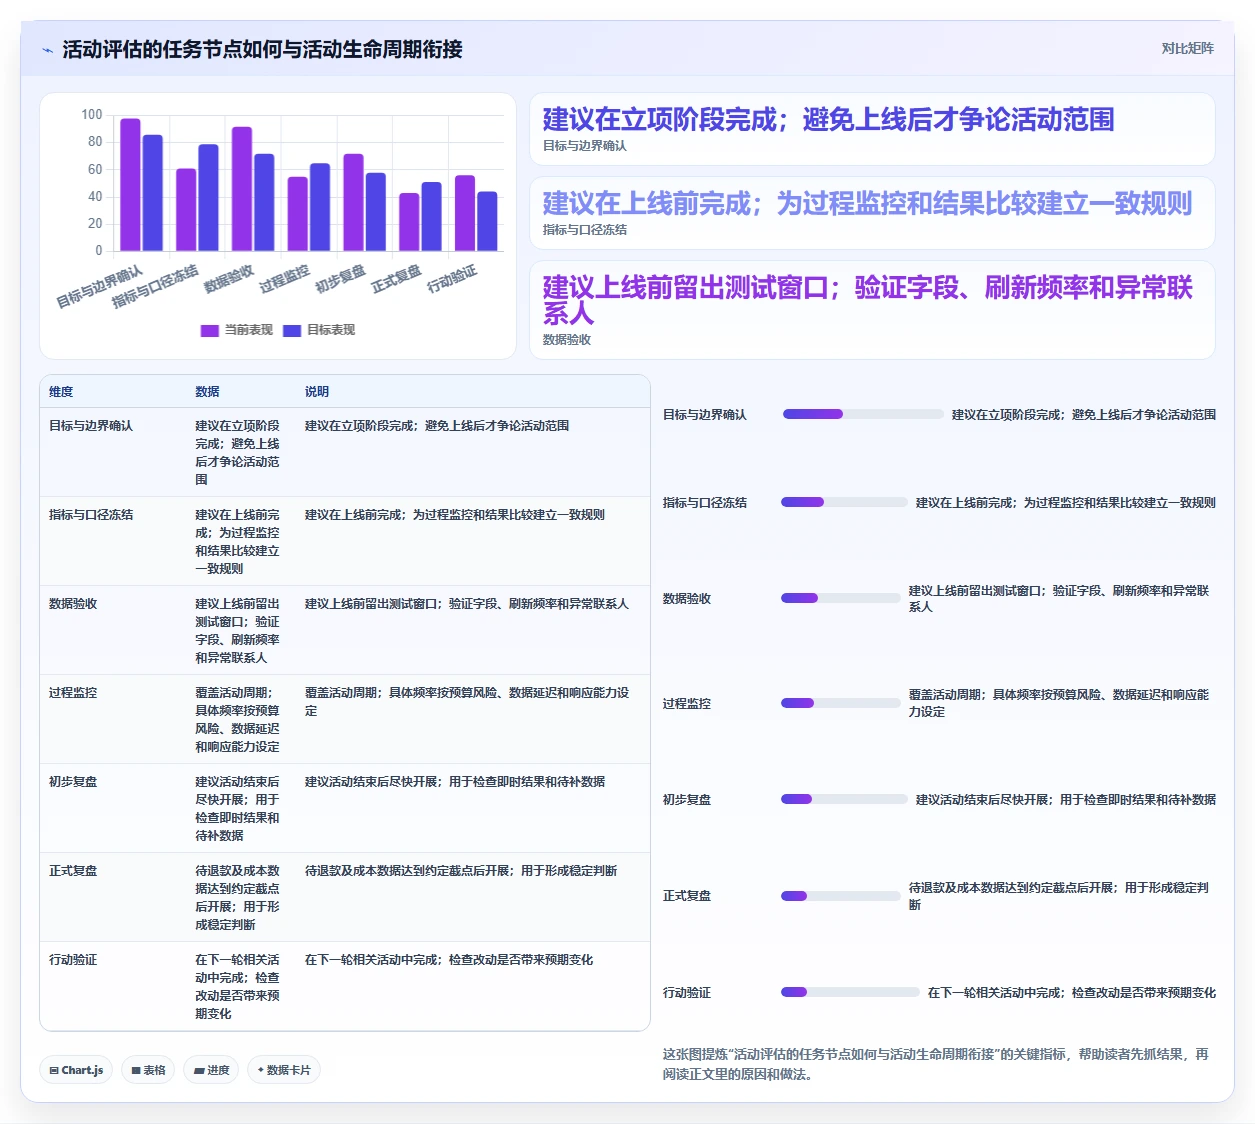Screen dimensions: 1255x1124
Task: Click the 进度 tag button
Action: click(211, 1070)
